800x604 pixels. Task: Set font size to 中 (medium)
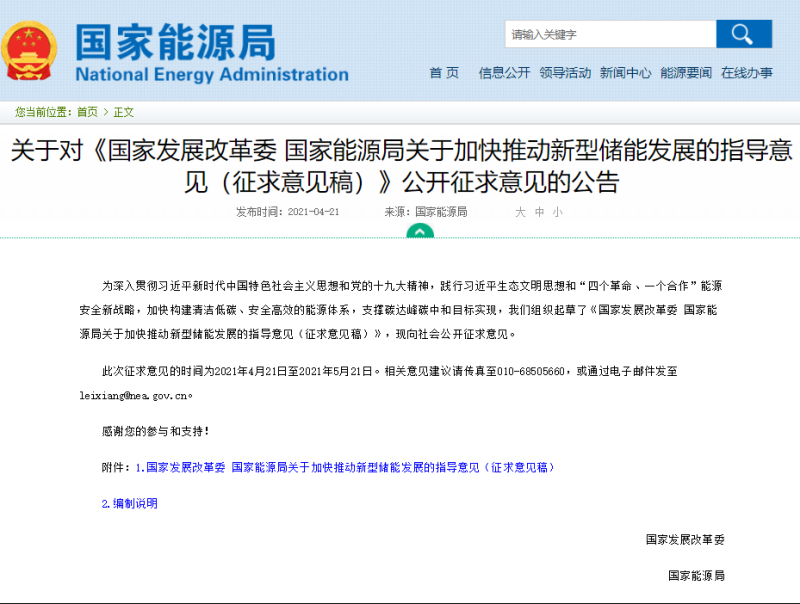click(539, 212)
